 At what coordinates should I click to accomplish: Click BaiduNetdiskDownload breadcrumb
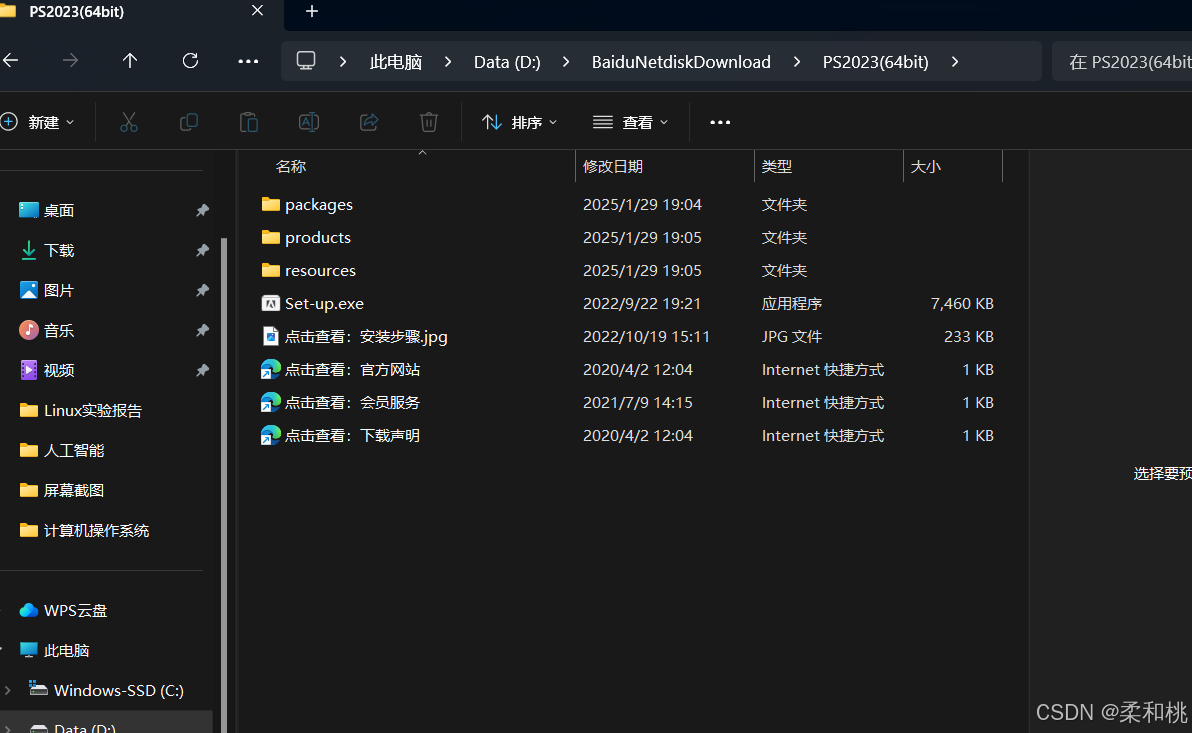[x=681, y=62]
